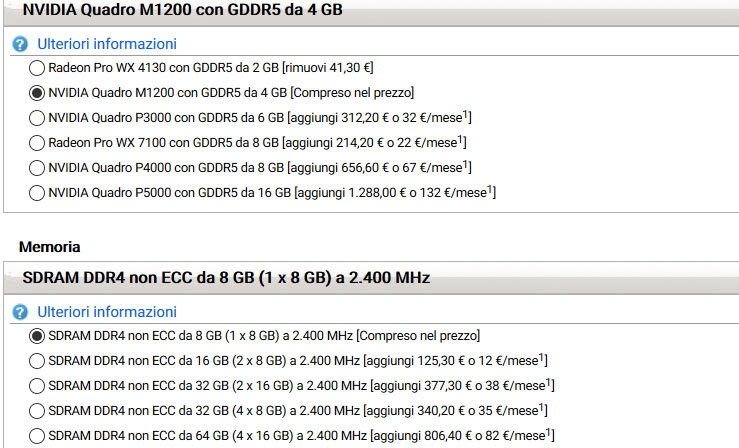Open 'Ulteriori informazioni' link under memory section
Viewport: 739px width, 448px height.
pos(106,312)
